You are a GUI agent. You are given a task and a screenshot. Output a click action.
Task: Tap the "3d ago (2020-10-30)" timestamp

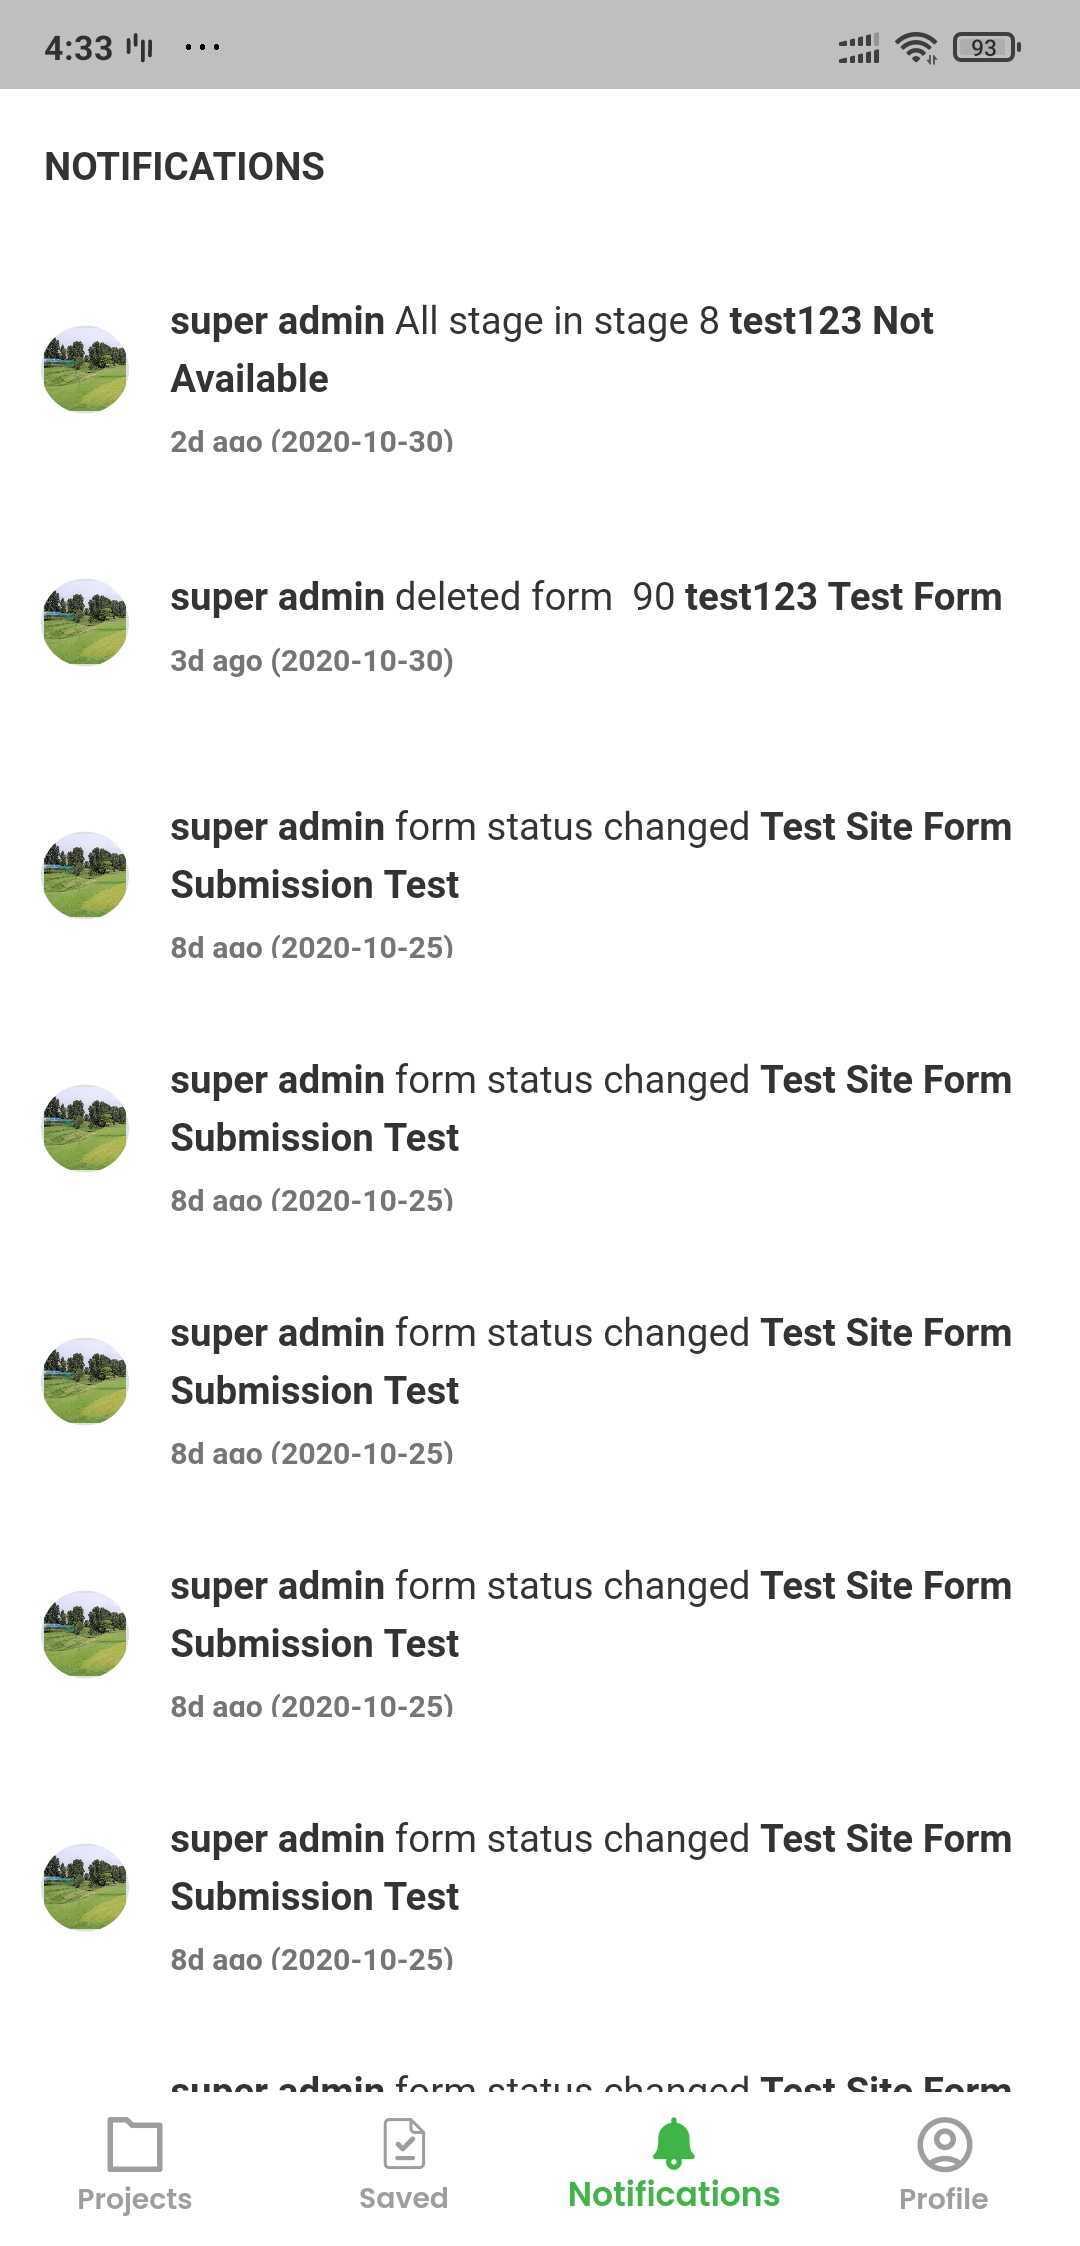312,661
